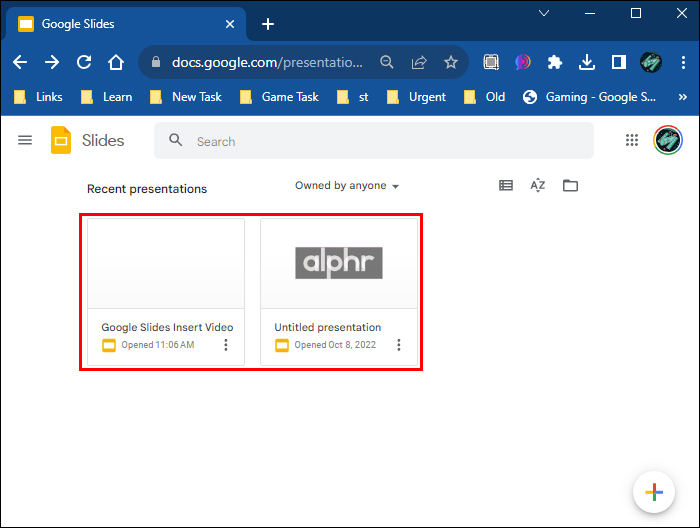Toggle the browser side panel icon
The width and height of the screenshot is (700, 528).
(619, 62)
